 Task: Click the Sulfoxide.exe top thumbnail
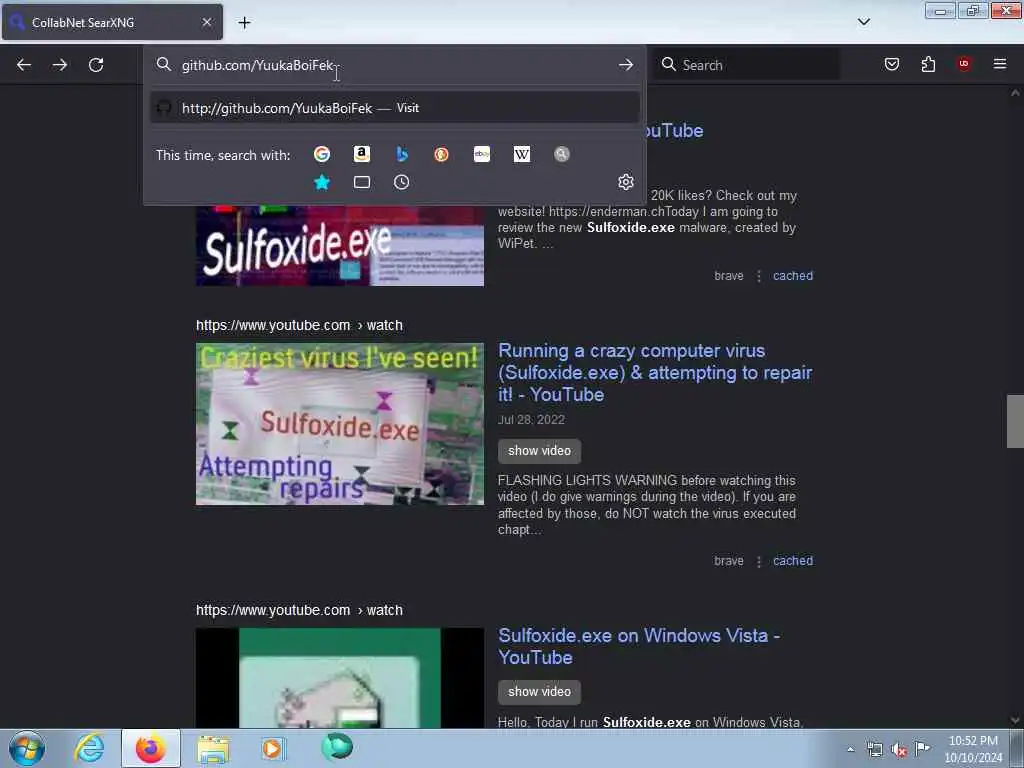coord(340,246)
